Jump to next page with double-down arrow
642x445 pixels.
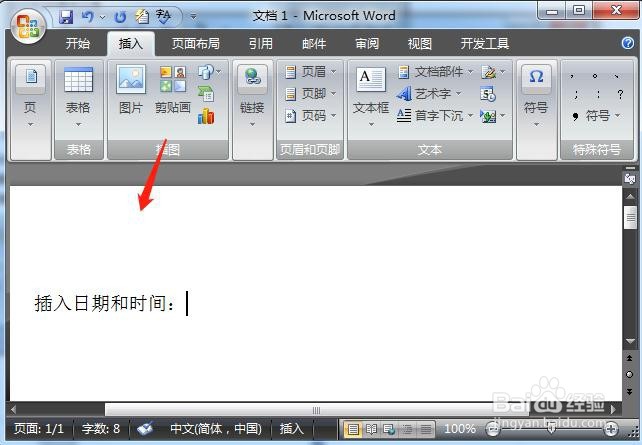(630, 391)
